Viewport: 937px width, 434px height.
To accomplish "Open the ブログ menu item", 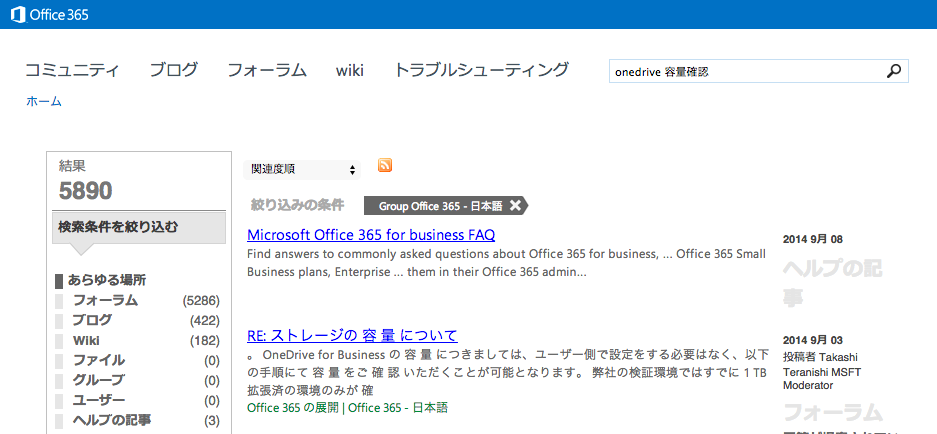I will pyautogui.click(x=173, y=70).
